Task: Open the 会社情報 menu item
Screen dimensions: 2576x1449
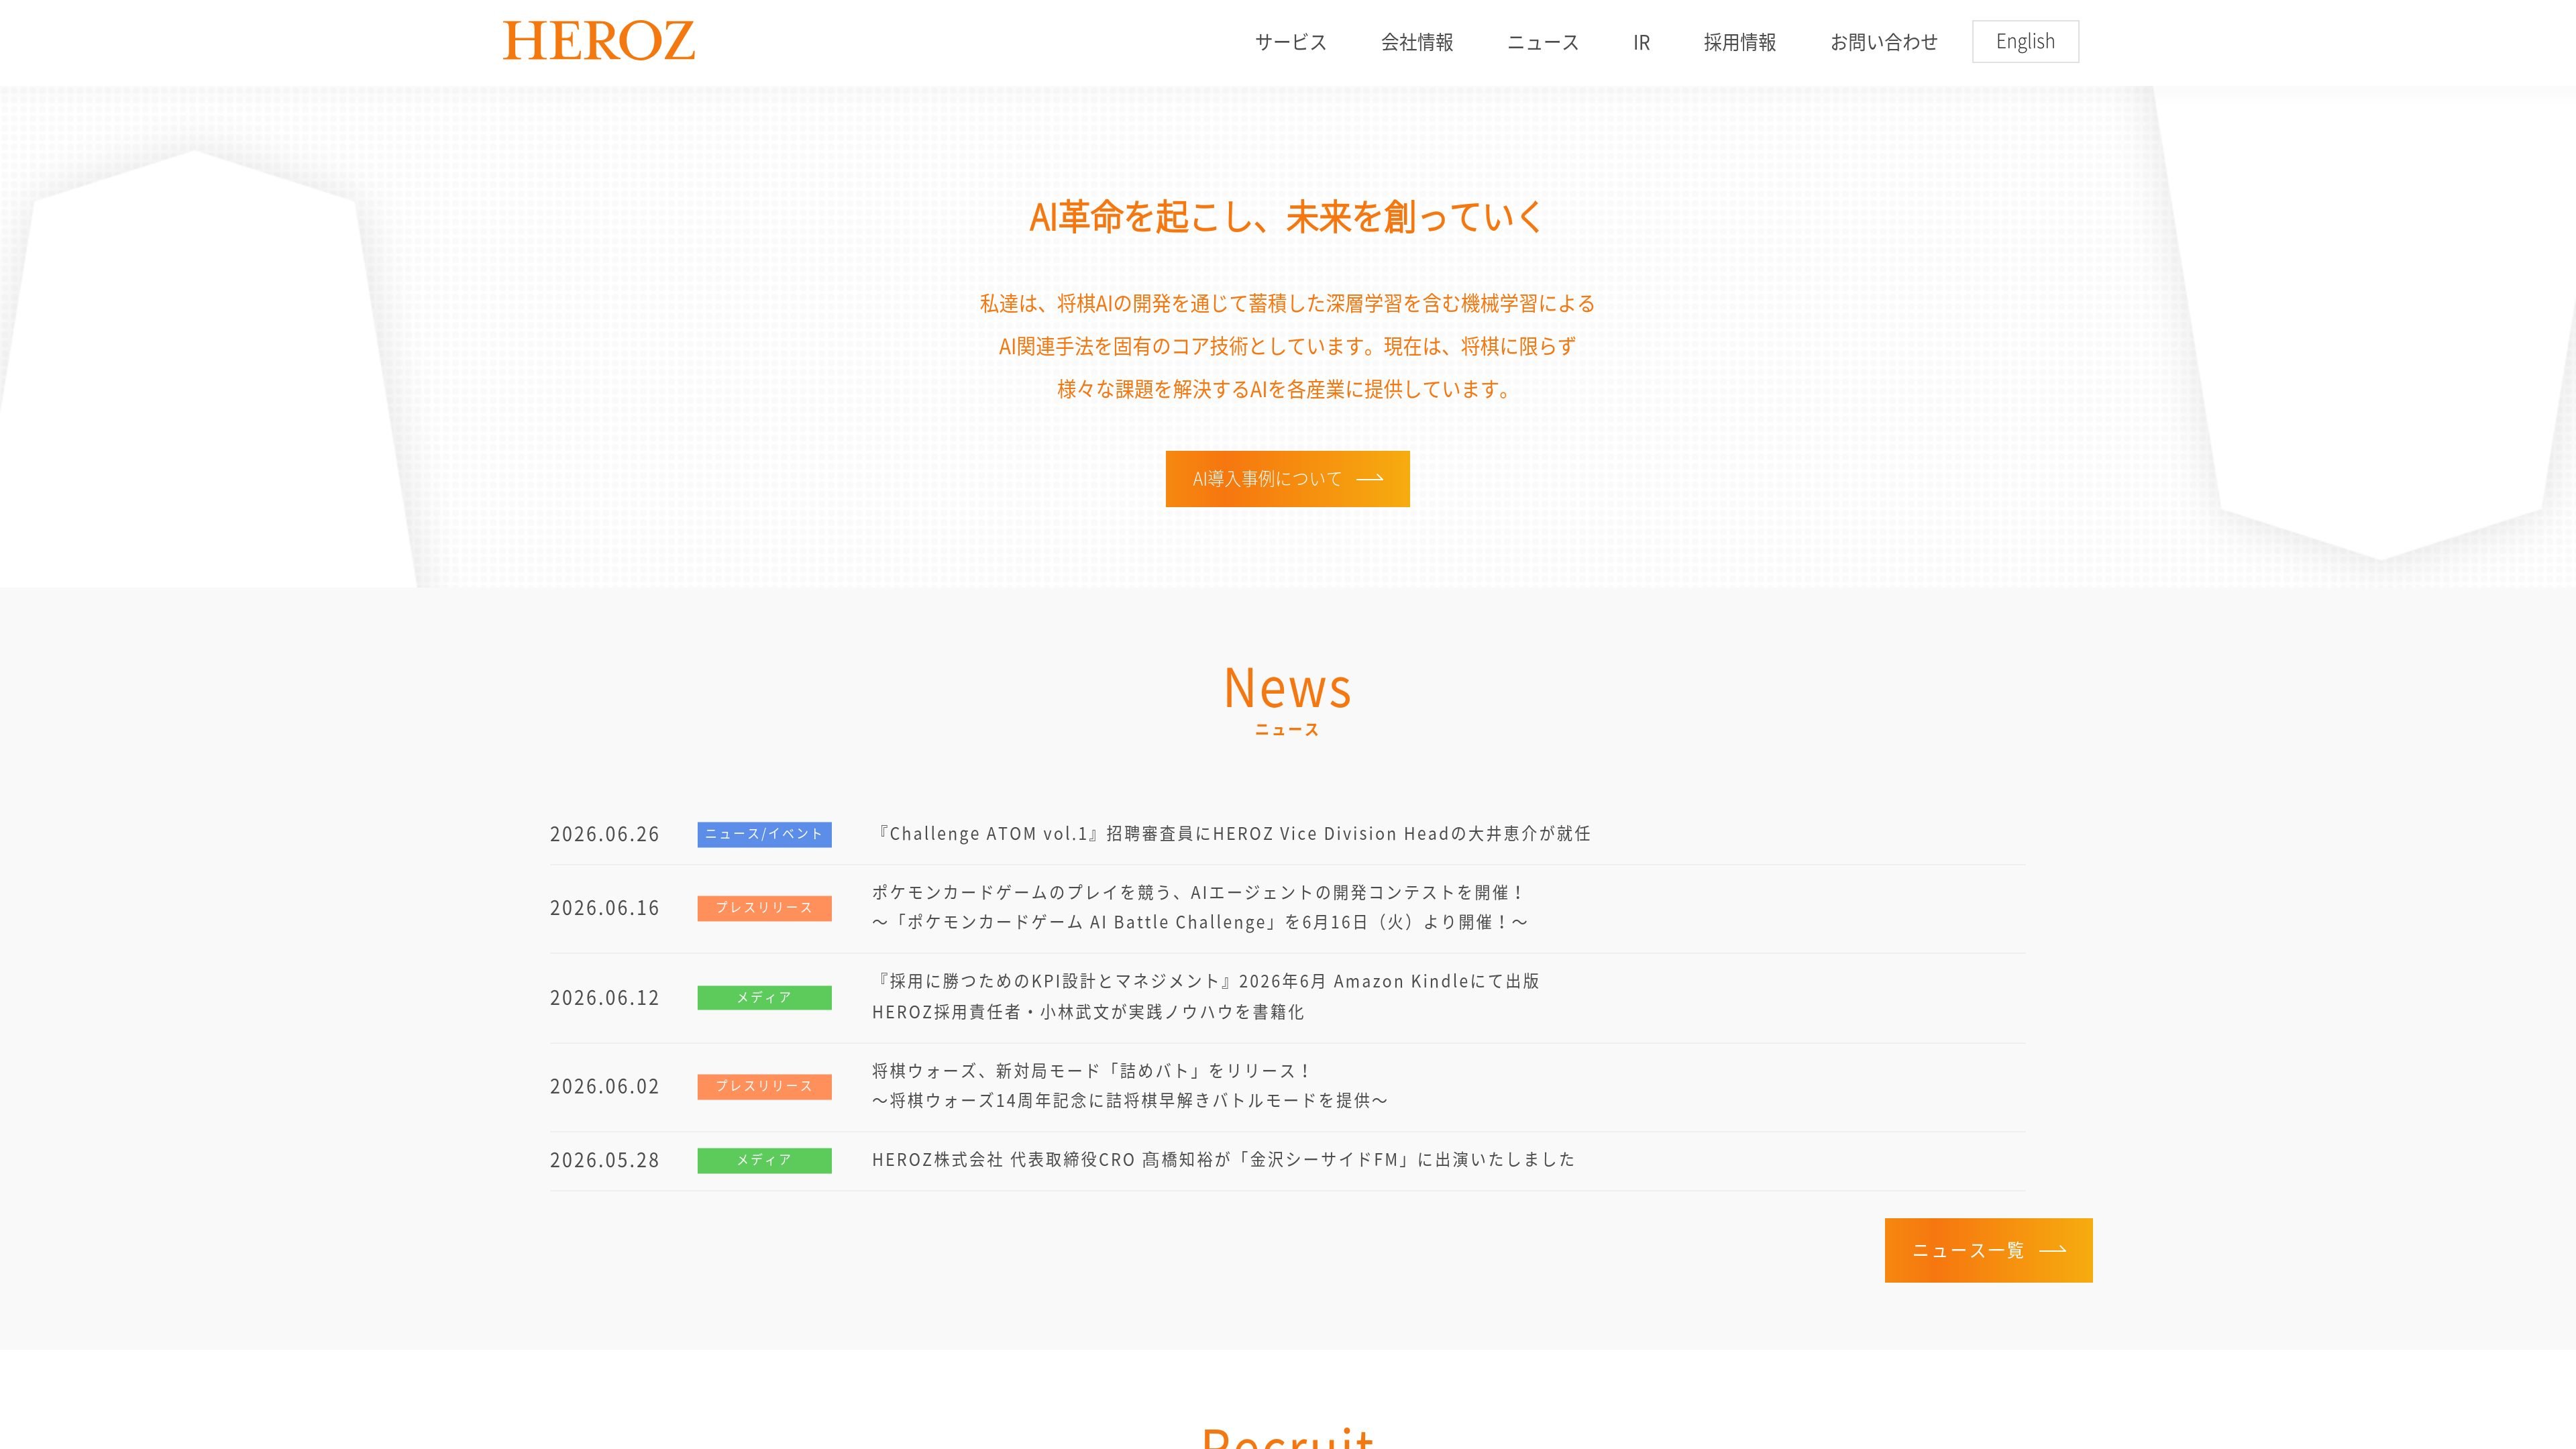Action: 1417,42
